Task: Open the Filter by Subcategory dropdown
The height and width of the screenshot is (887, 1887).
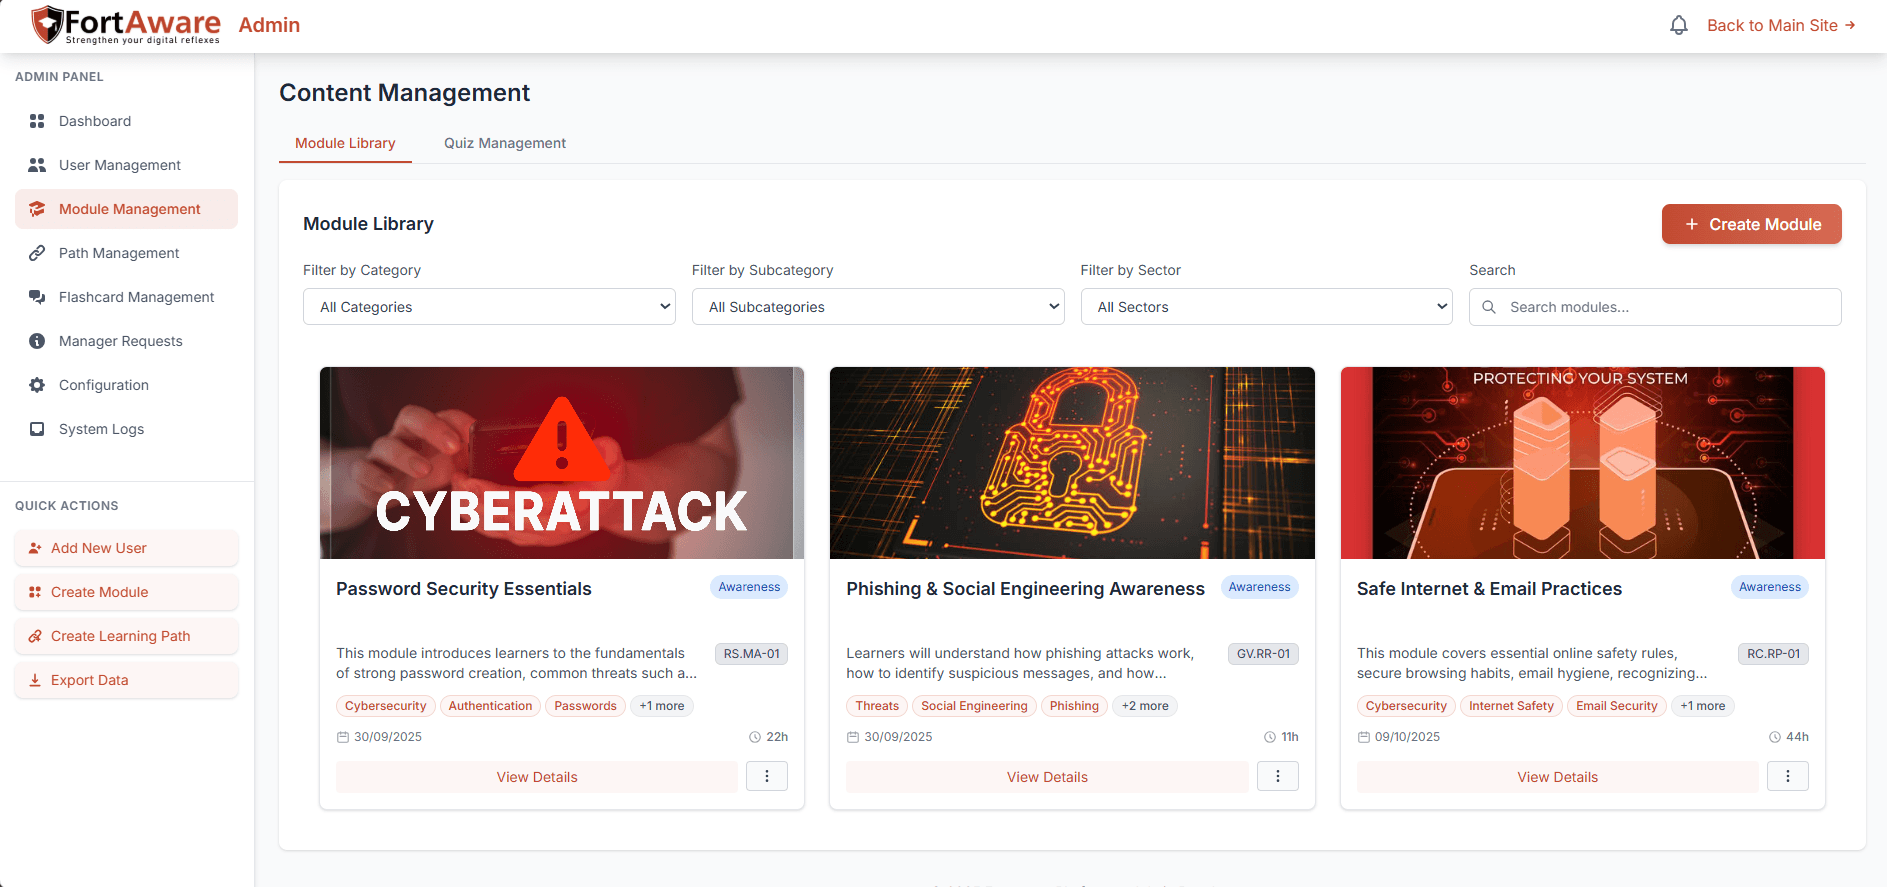Action: click(x=878, y=307)
